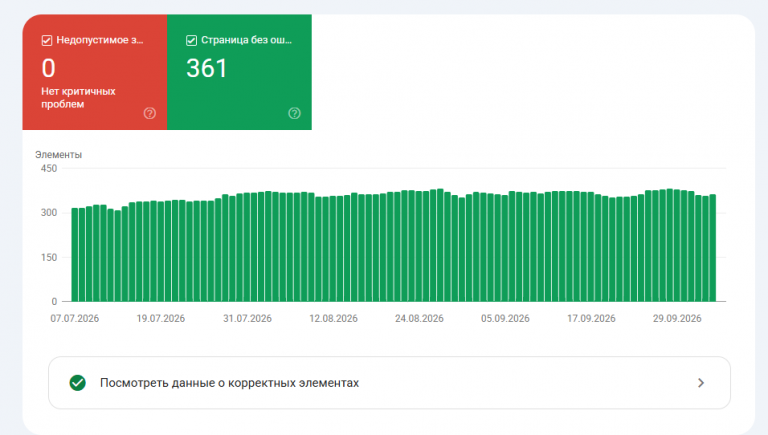Image resolution: width=768 pixels, height=435 pixels.
Task: Uncheck the 'Недопустимое з...' checkbox
Action: pos(47,41)
